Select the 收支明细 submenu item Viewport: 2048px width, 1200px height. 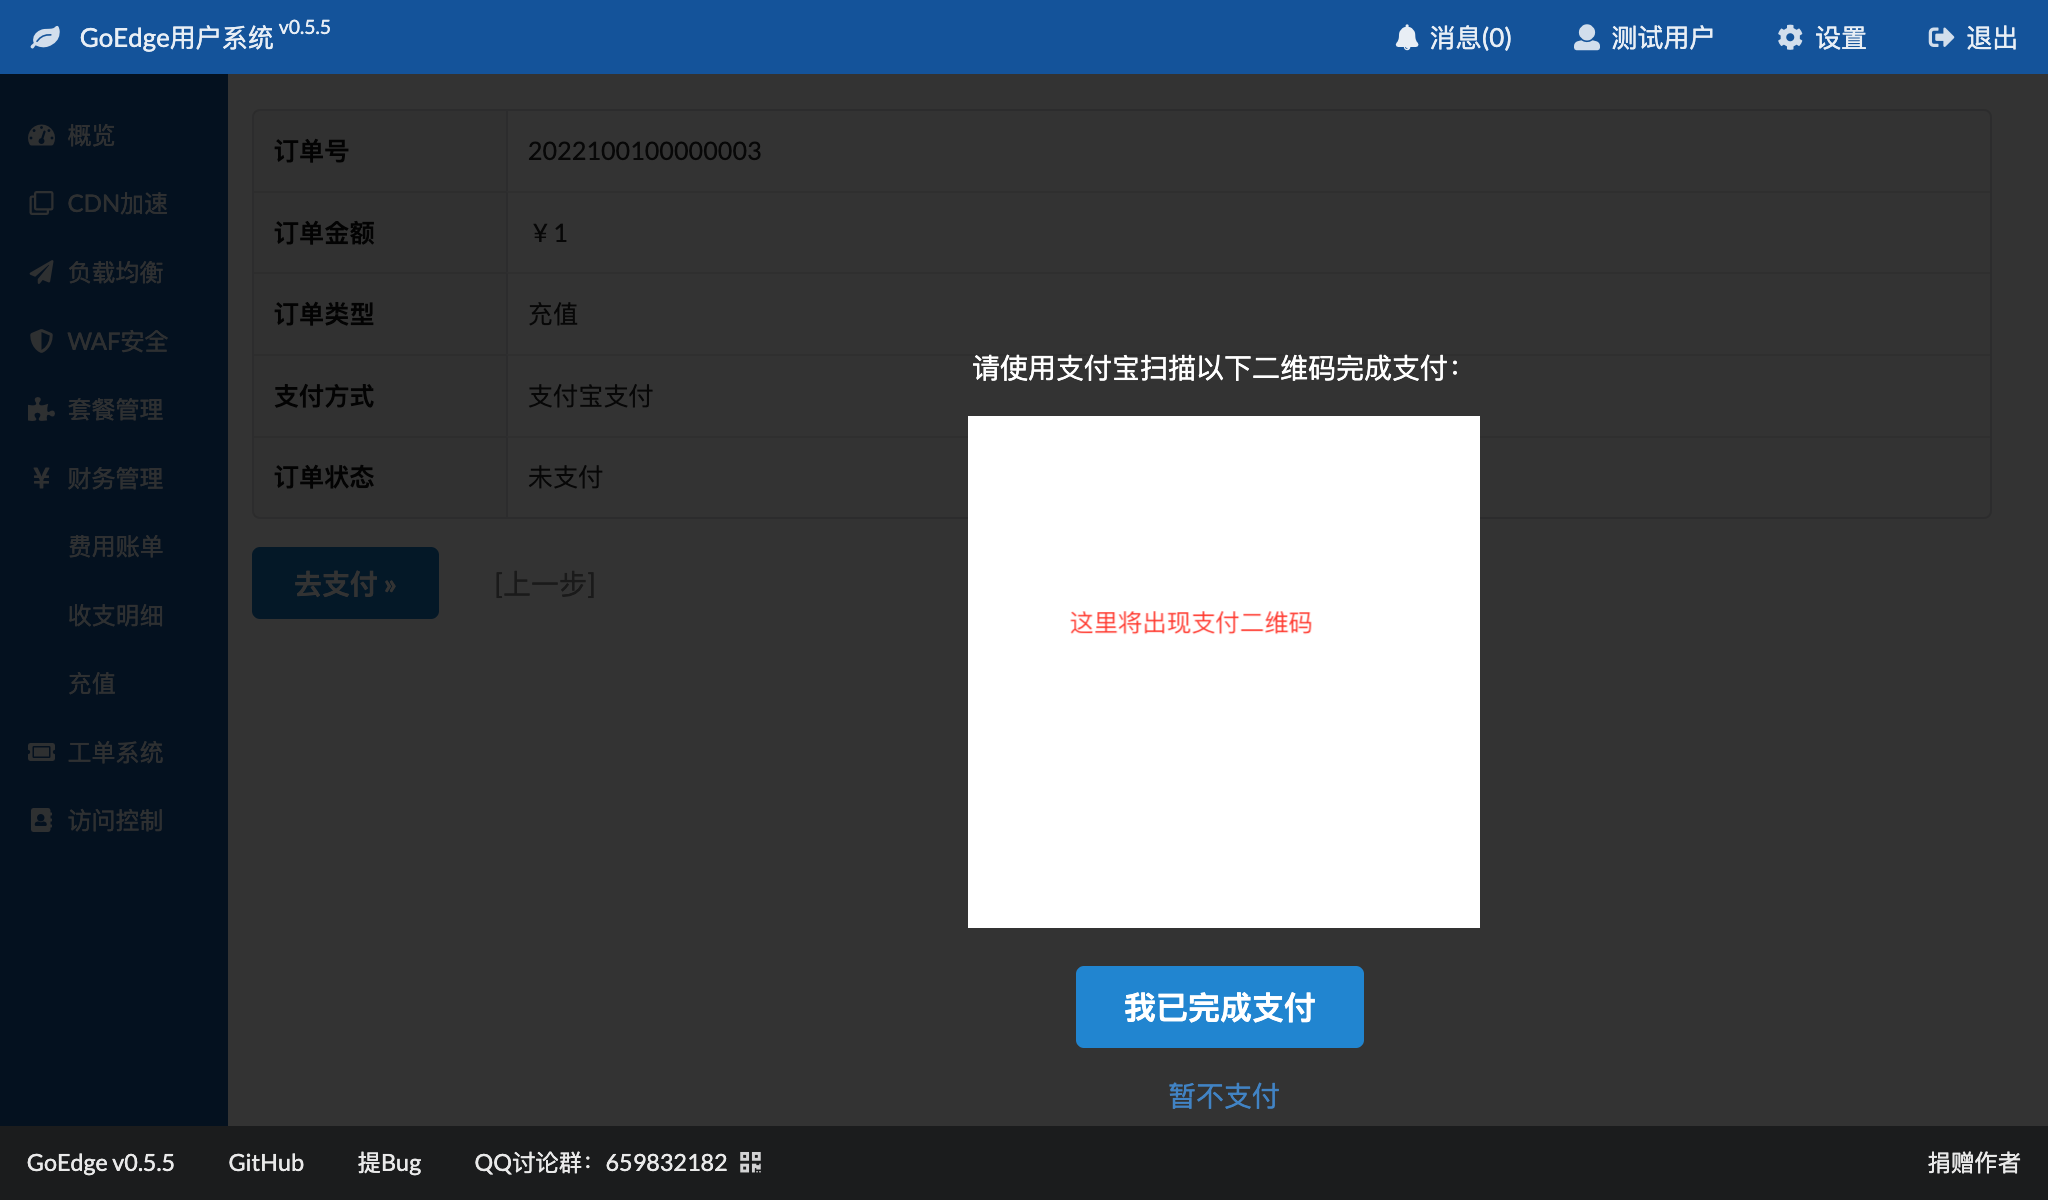115,615
